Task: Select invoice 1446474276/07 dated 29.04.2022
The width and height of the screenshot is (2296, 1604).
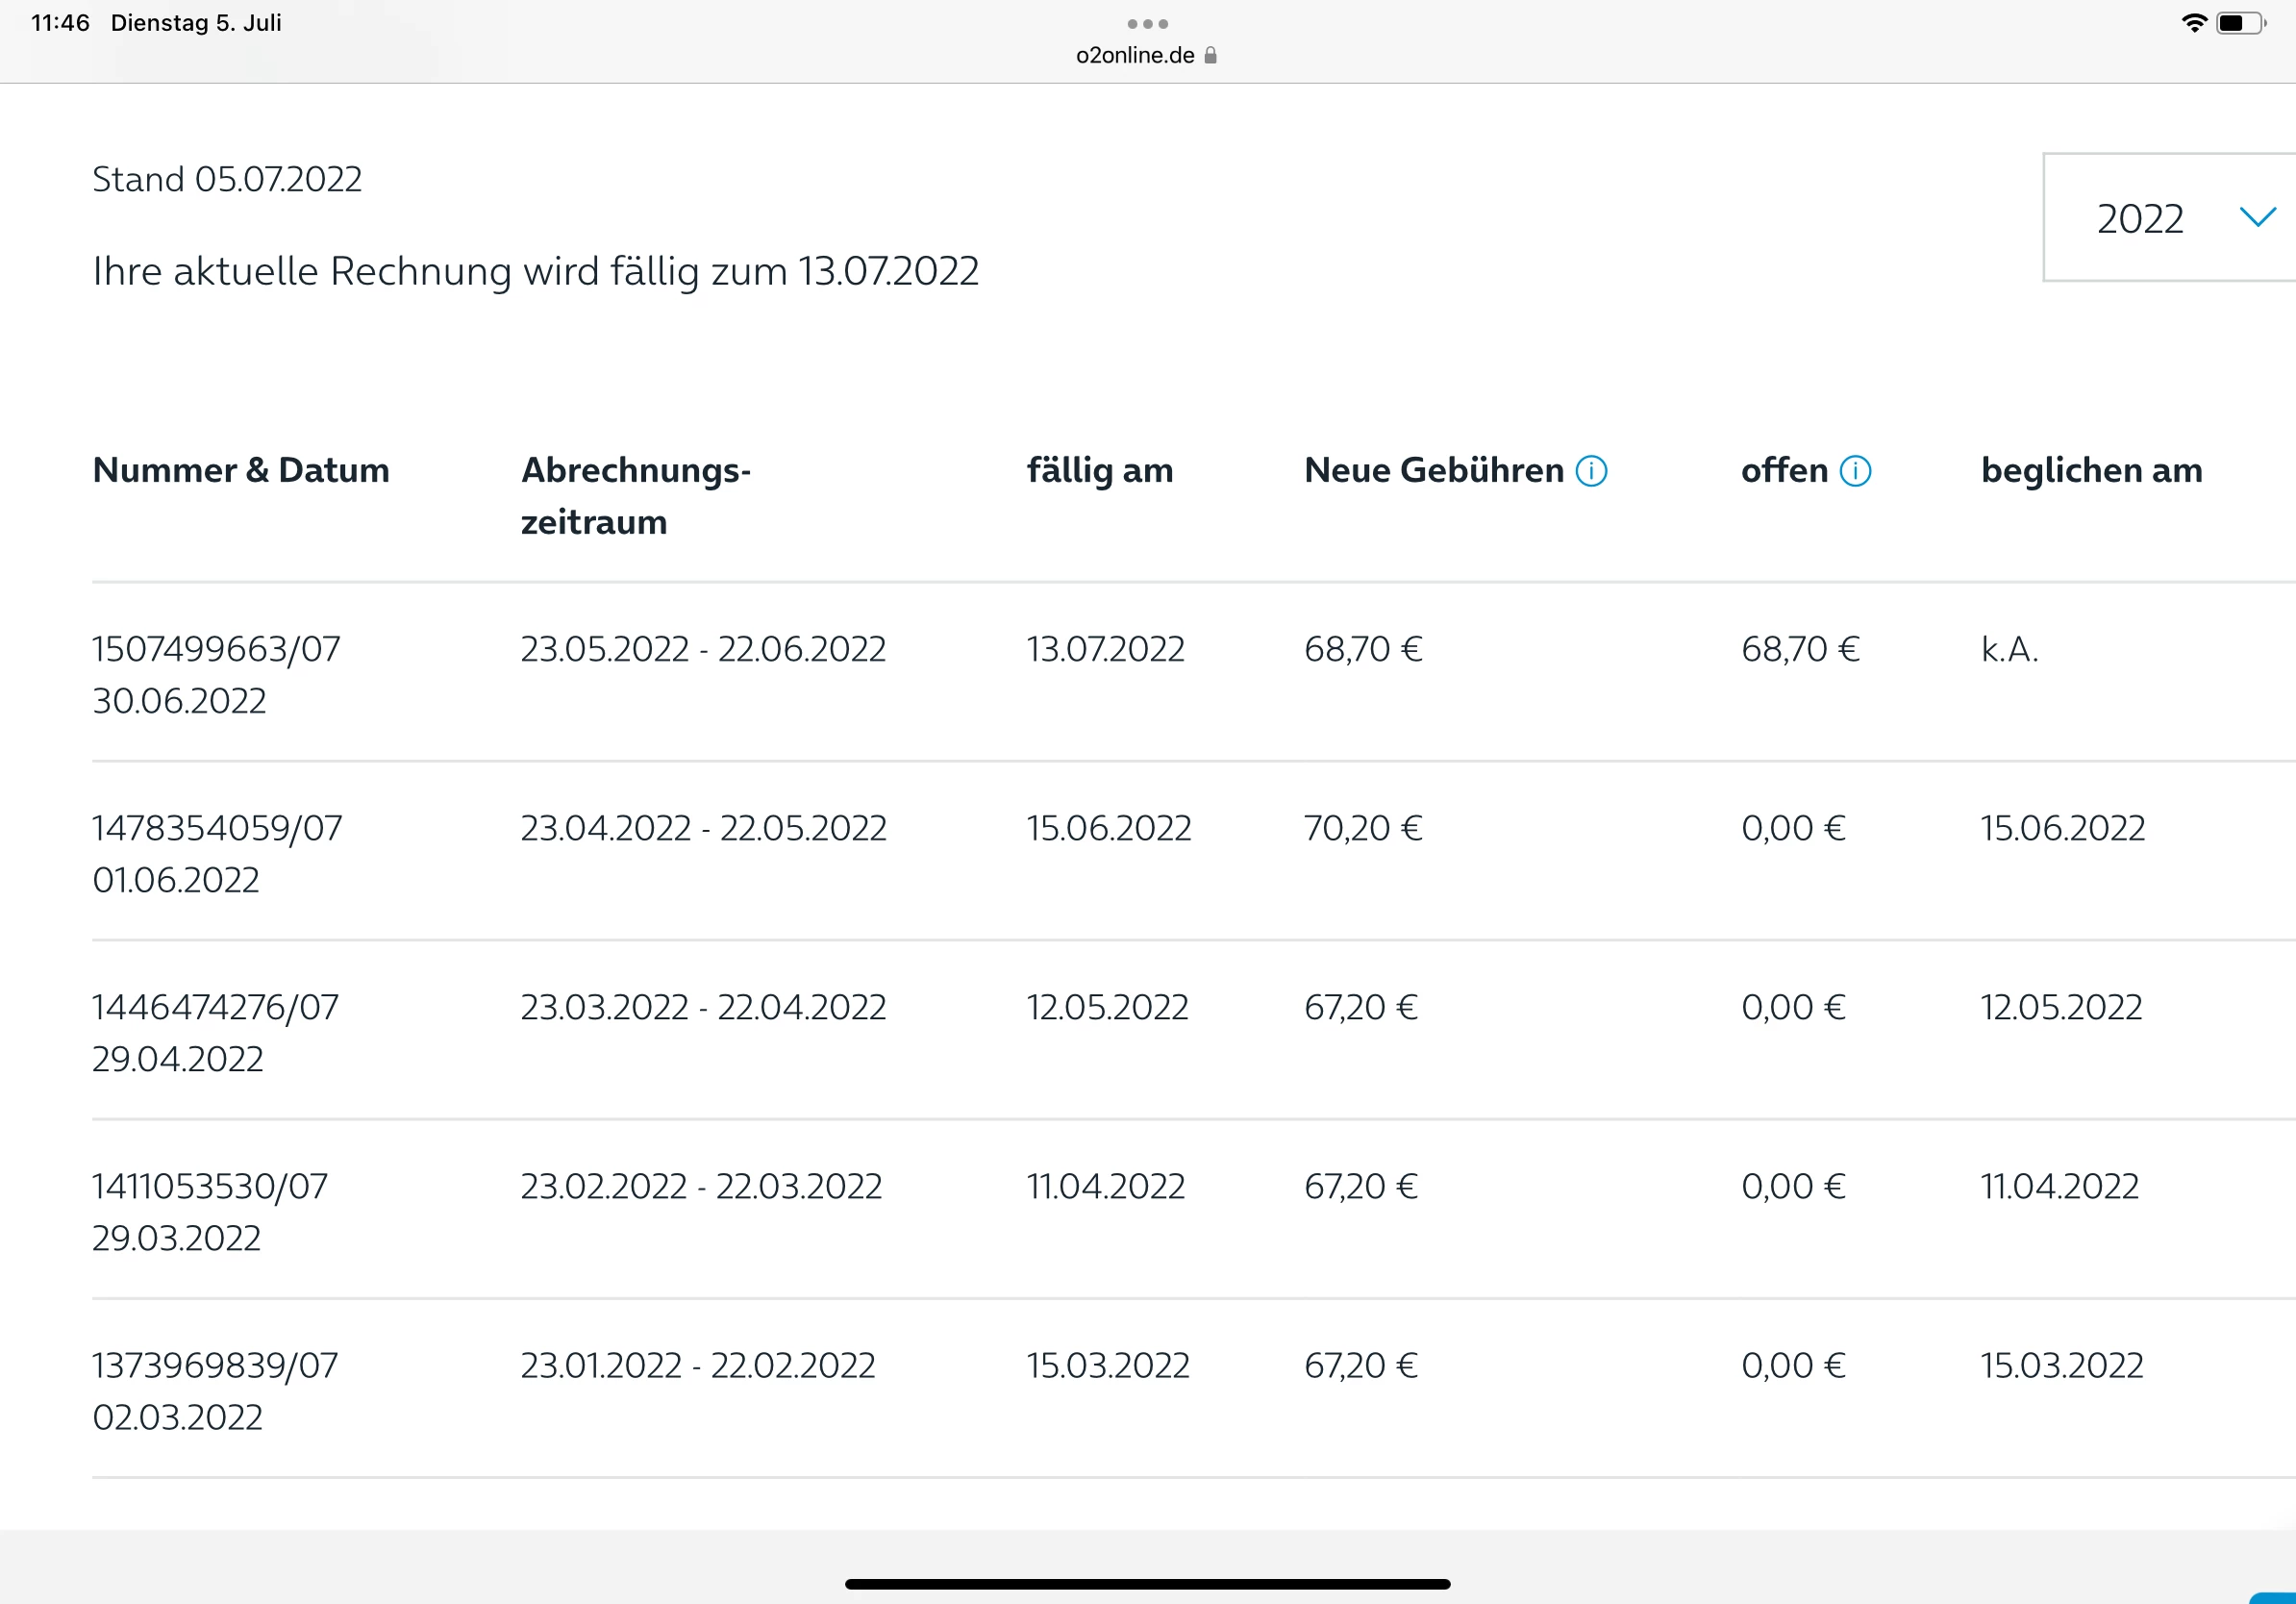Action: click(215, 1008)
